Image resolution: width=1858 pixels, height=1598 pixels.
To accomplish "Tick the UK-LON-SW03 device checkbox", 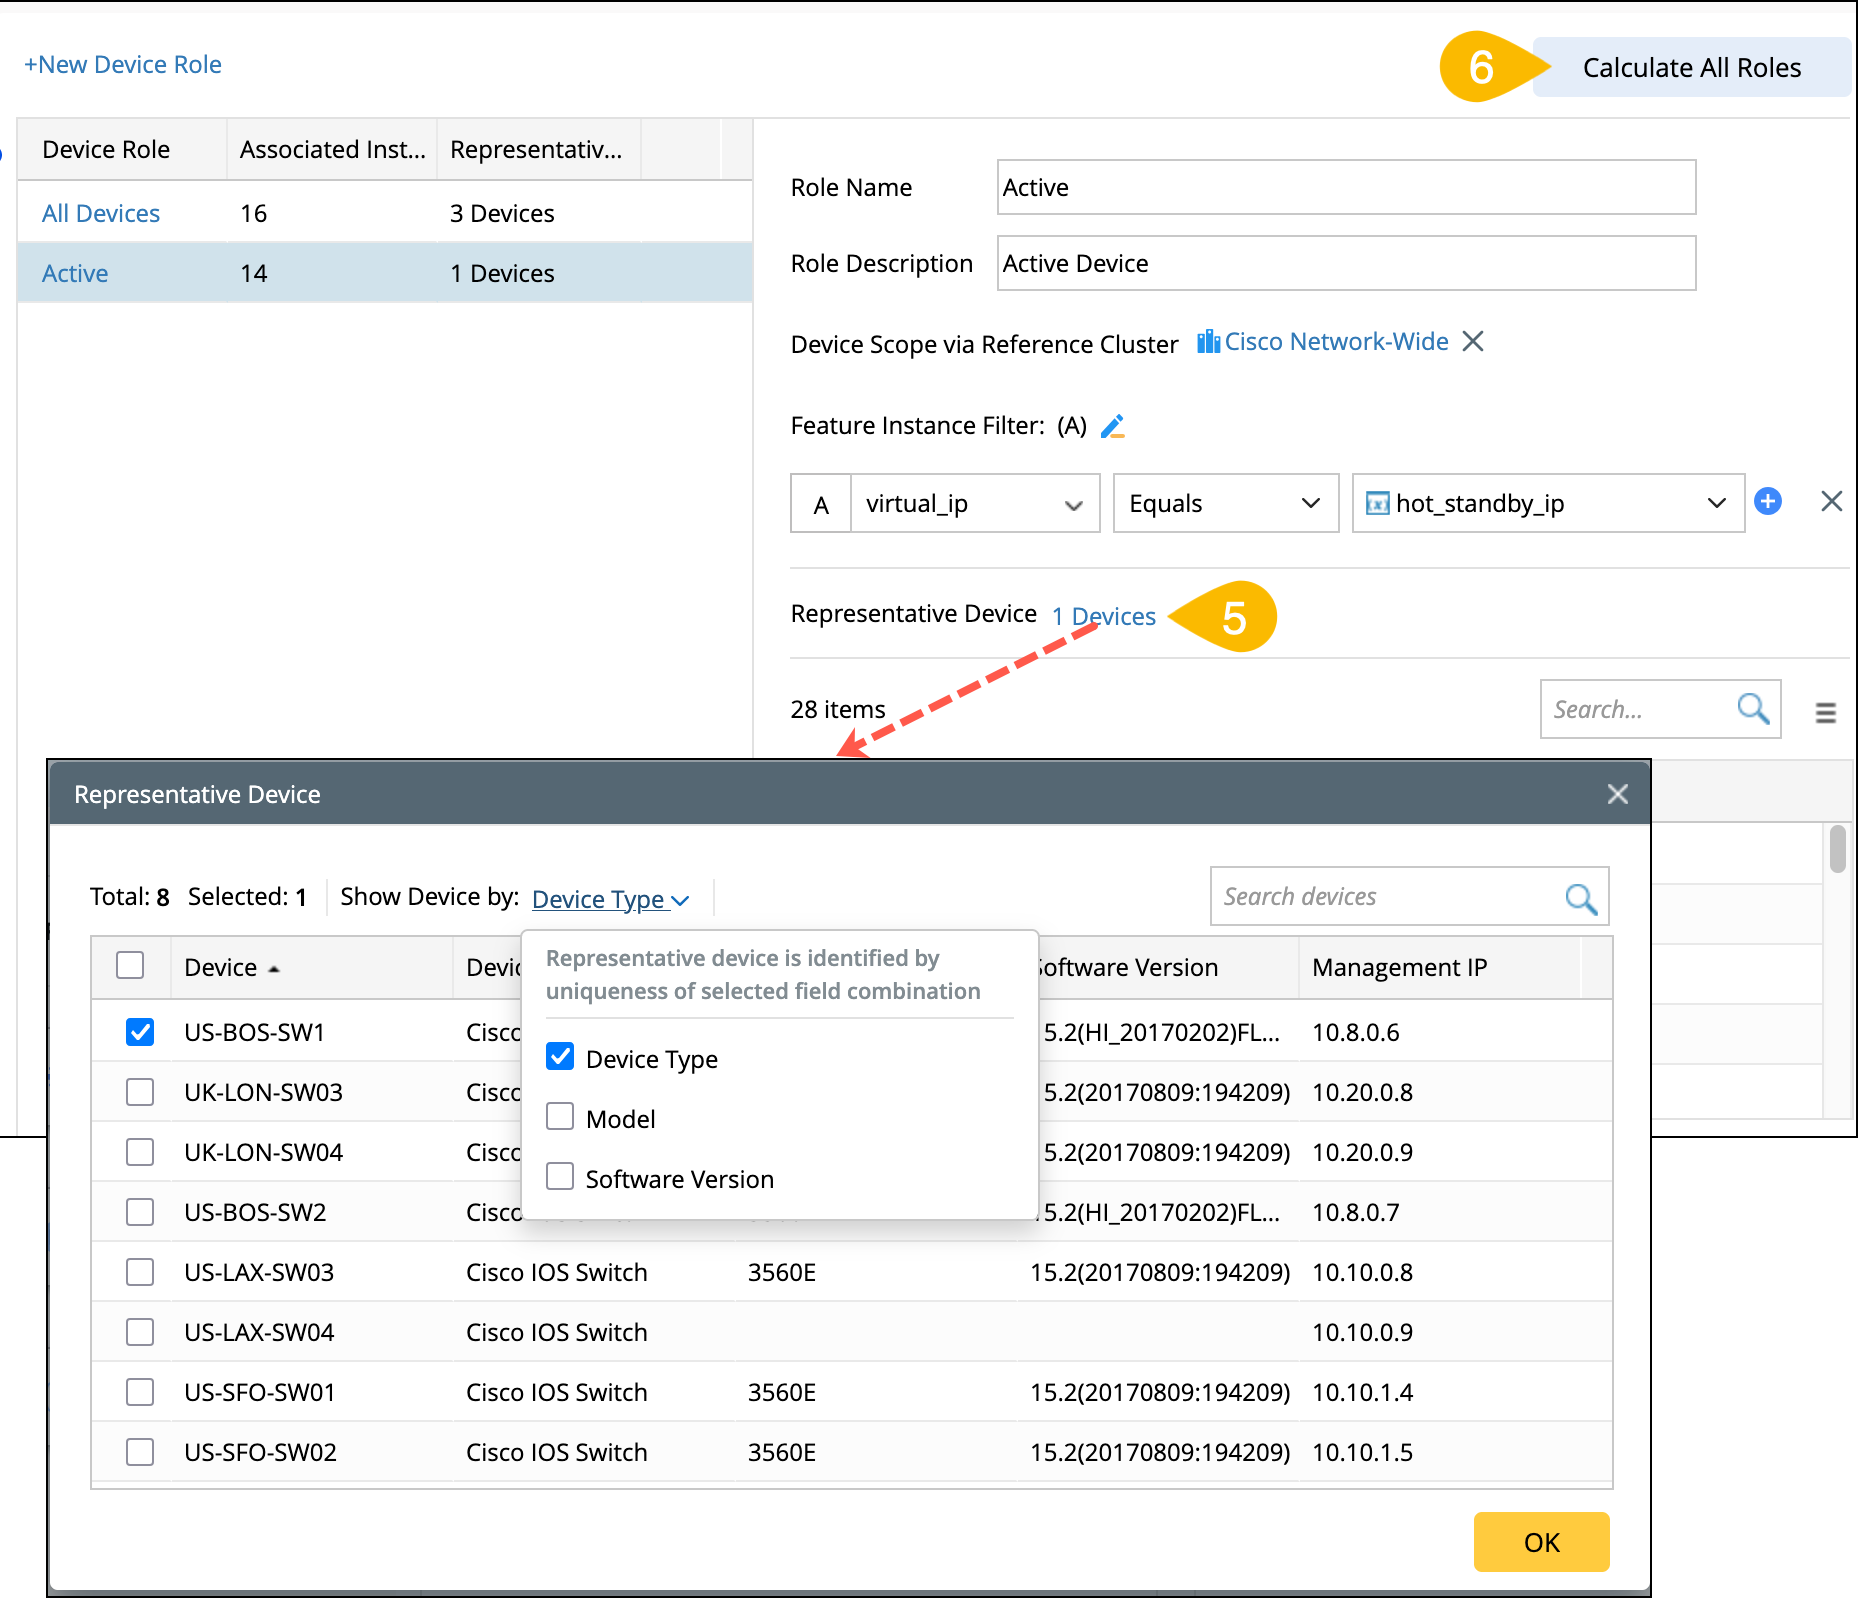I will click(140, 1092).
